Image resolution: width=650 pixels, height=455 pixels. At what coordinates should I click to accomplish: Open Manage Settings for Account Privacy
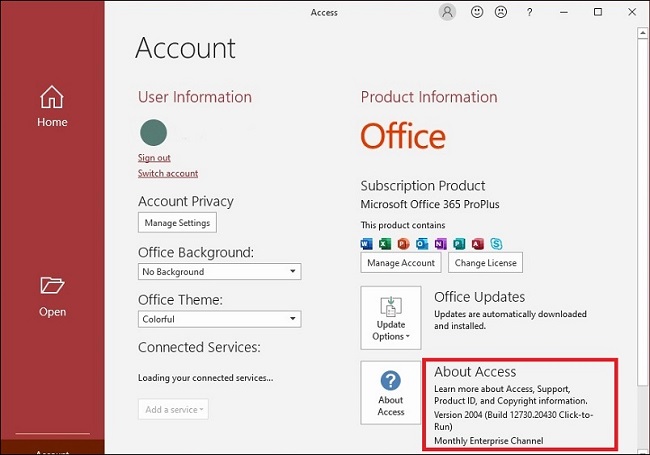click(x=177, y=223)
